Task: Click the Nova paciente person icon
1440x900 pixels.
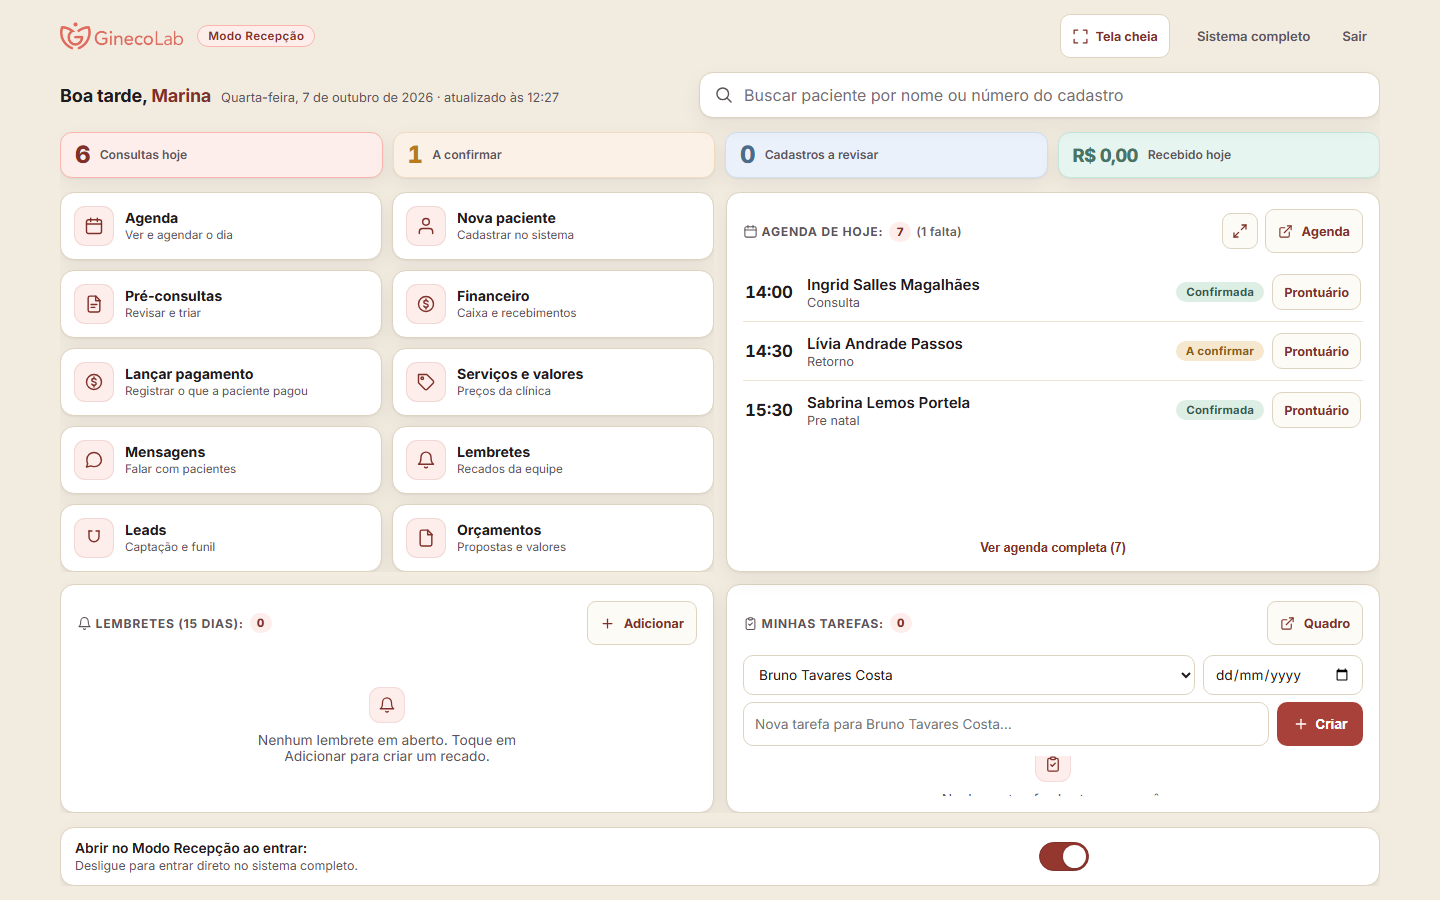Action: click(x=426, y=226)
